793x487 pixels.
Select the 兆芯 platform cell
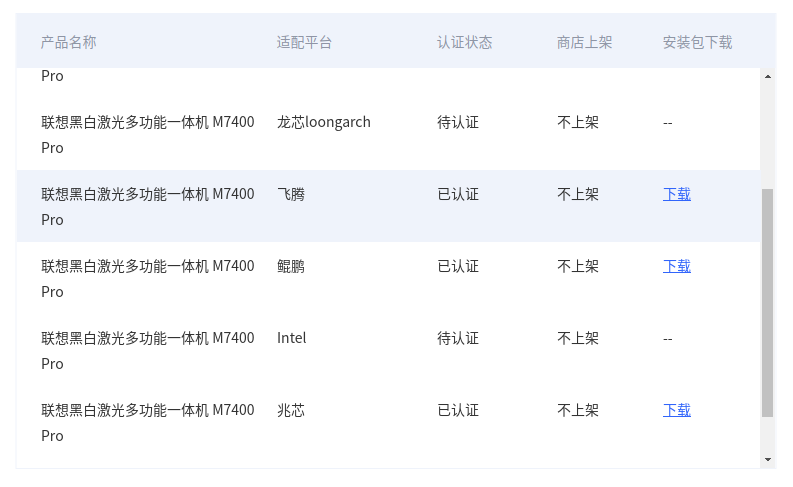pos(291,410)
